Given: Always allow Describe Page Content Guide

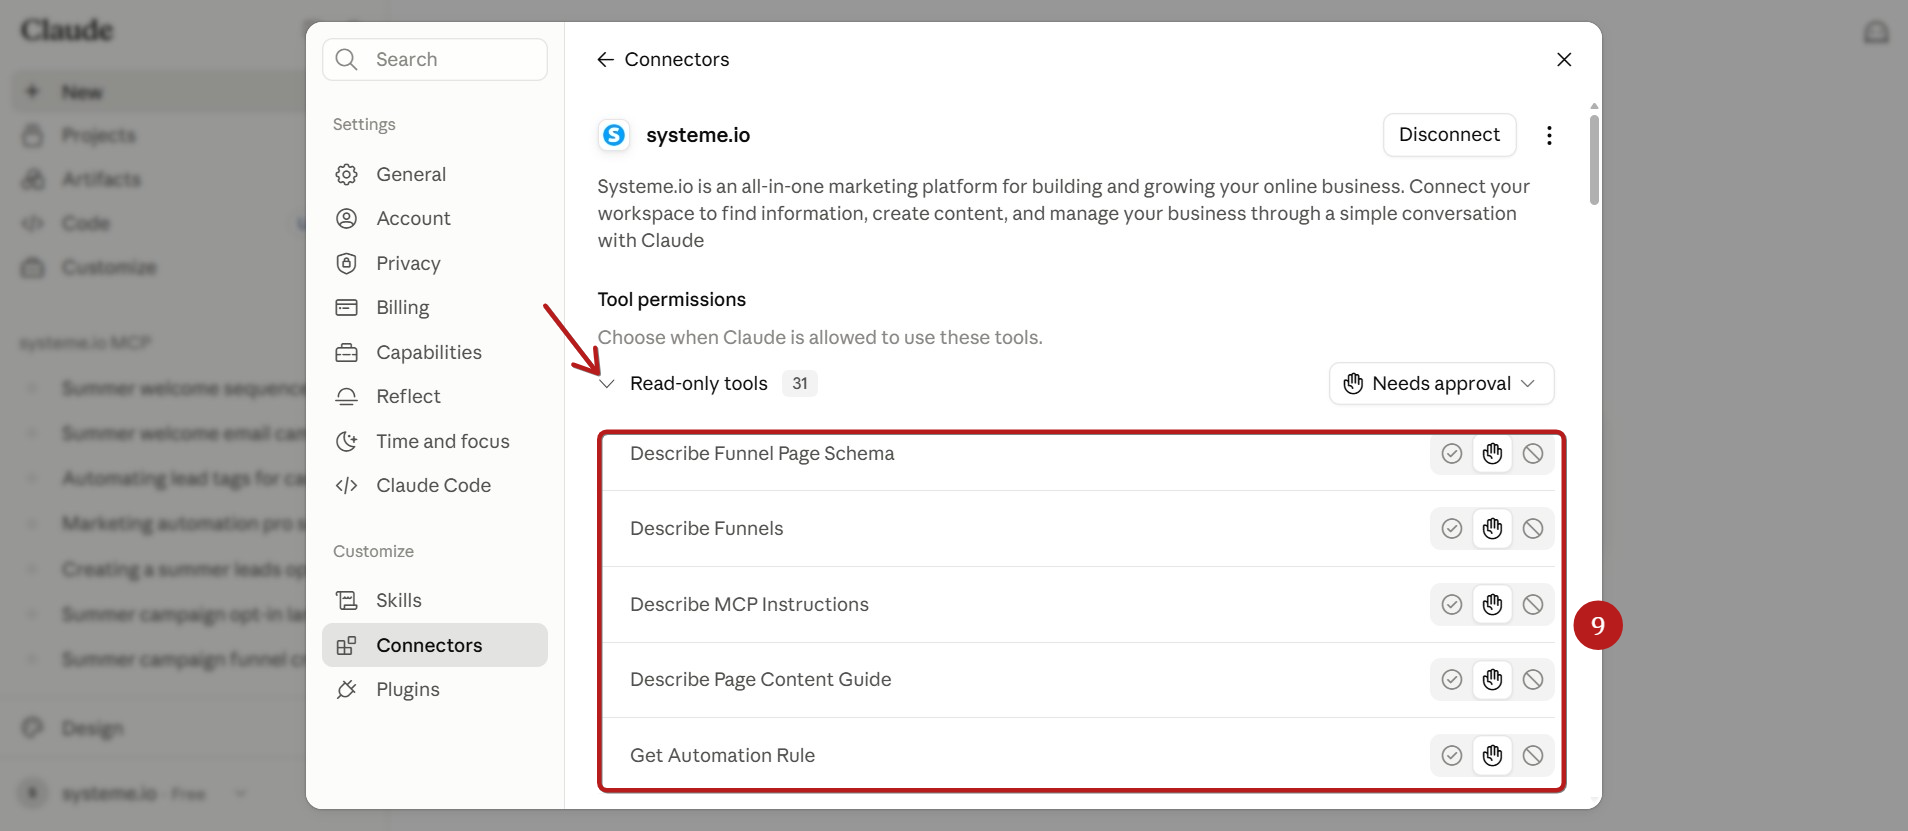Looking at the screenshot, I should pos(1452,680).
